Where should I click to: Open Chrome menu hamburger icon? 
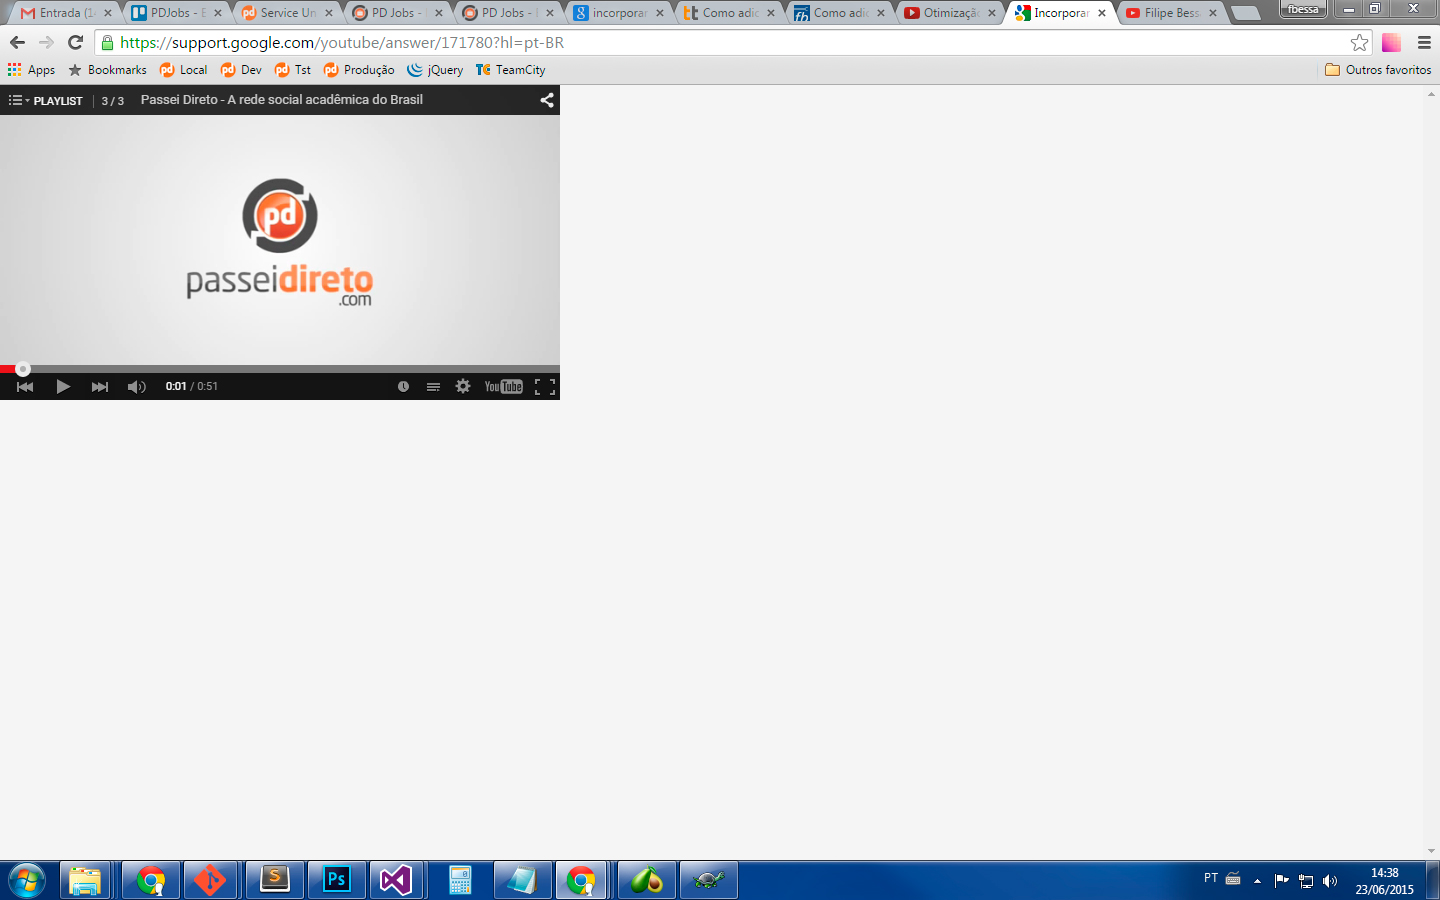coord(1425,42)
